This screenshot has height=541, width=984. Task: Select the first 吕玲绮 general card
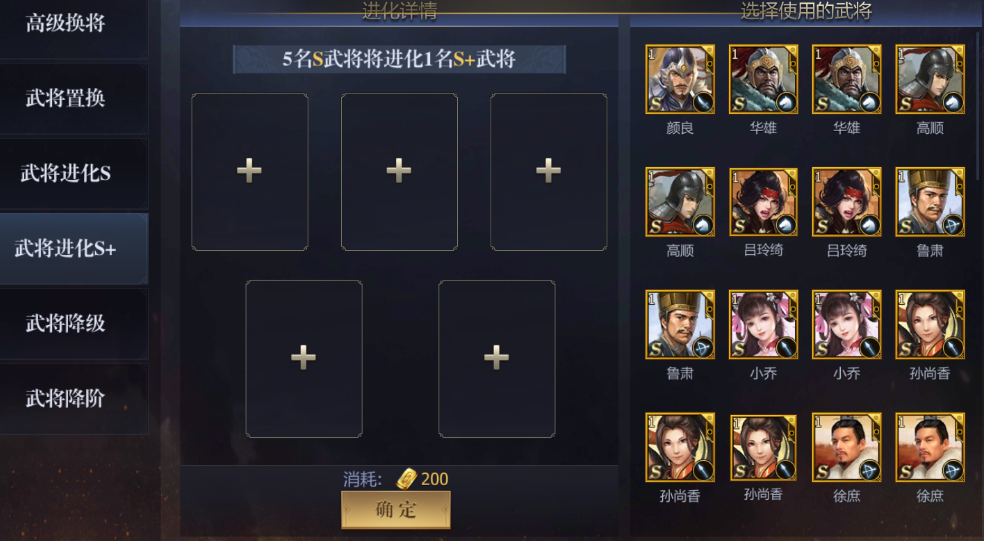point(763,202)
